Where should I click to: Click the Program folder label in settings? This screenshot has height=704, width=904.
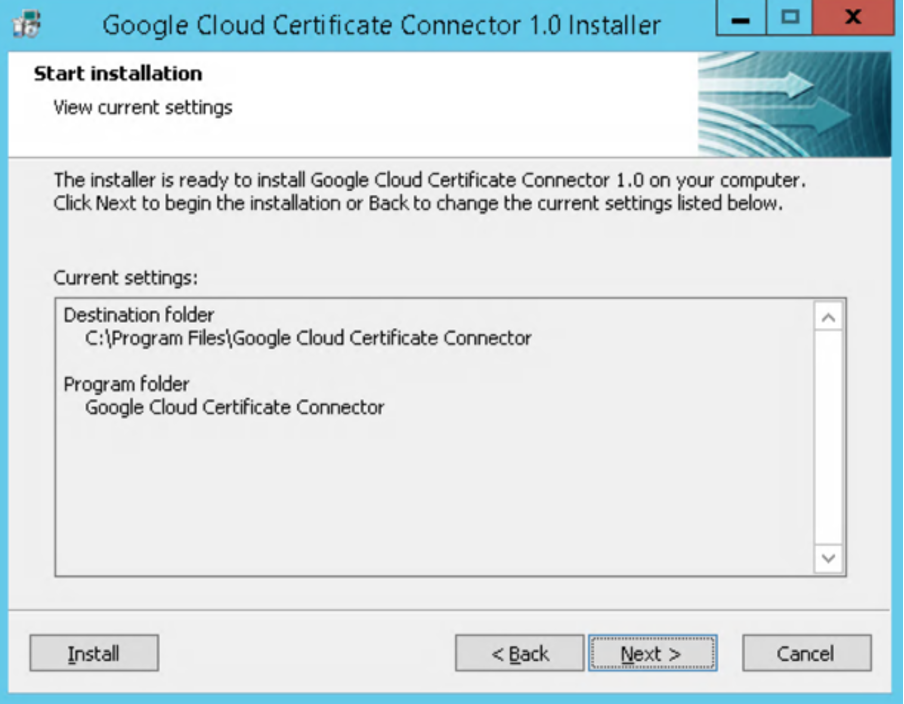[126, 384]
